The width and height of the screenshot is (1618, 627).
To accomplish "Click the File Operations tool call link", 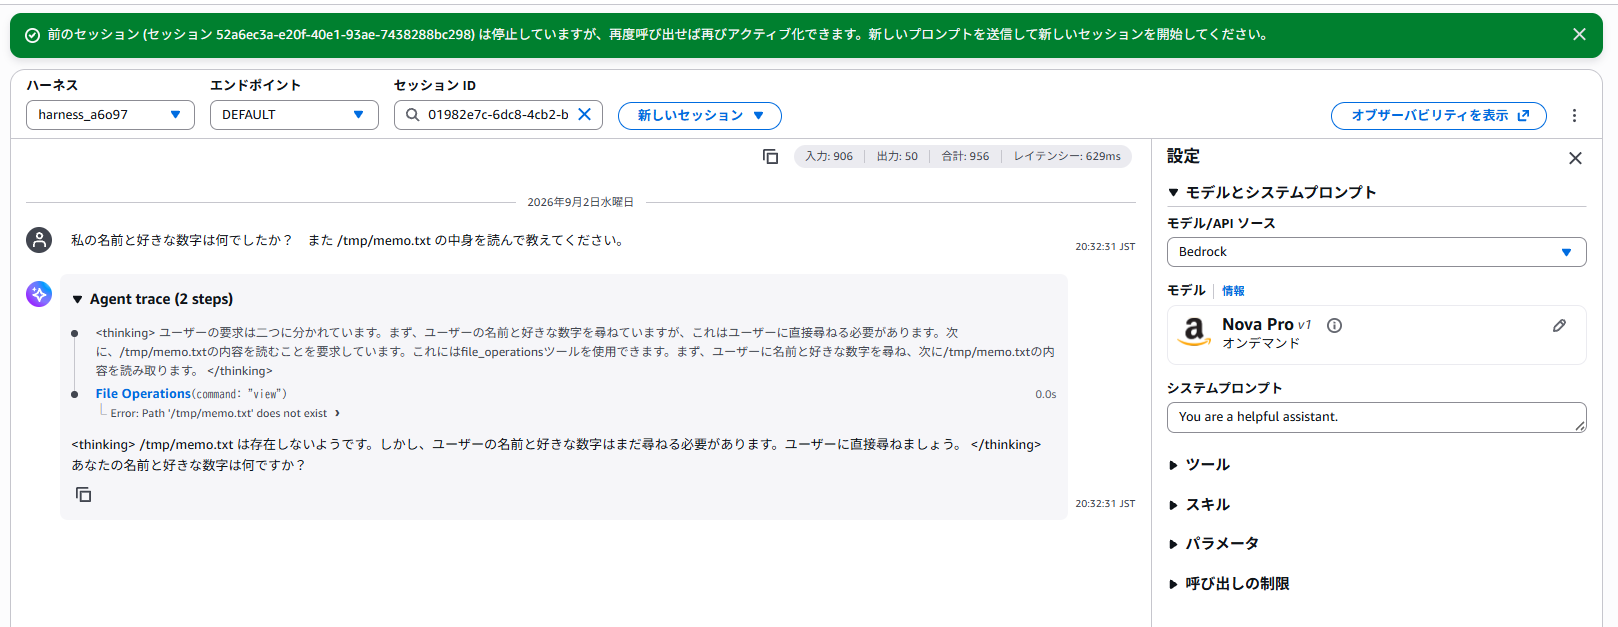I will pyautogui.click(x=143, y=394).
